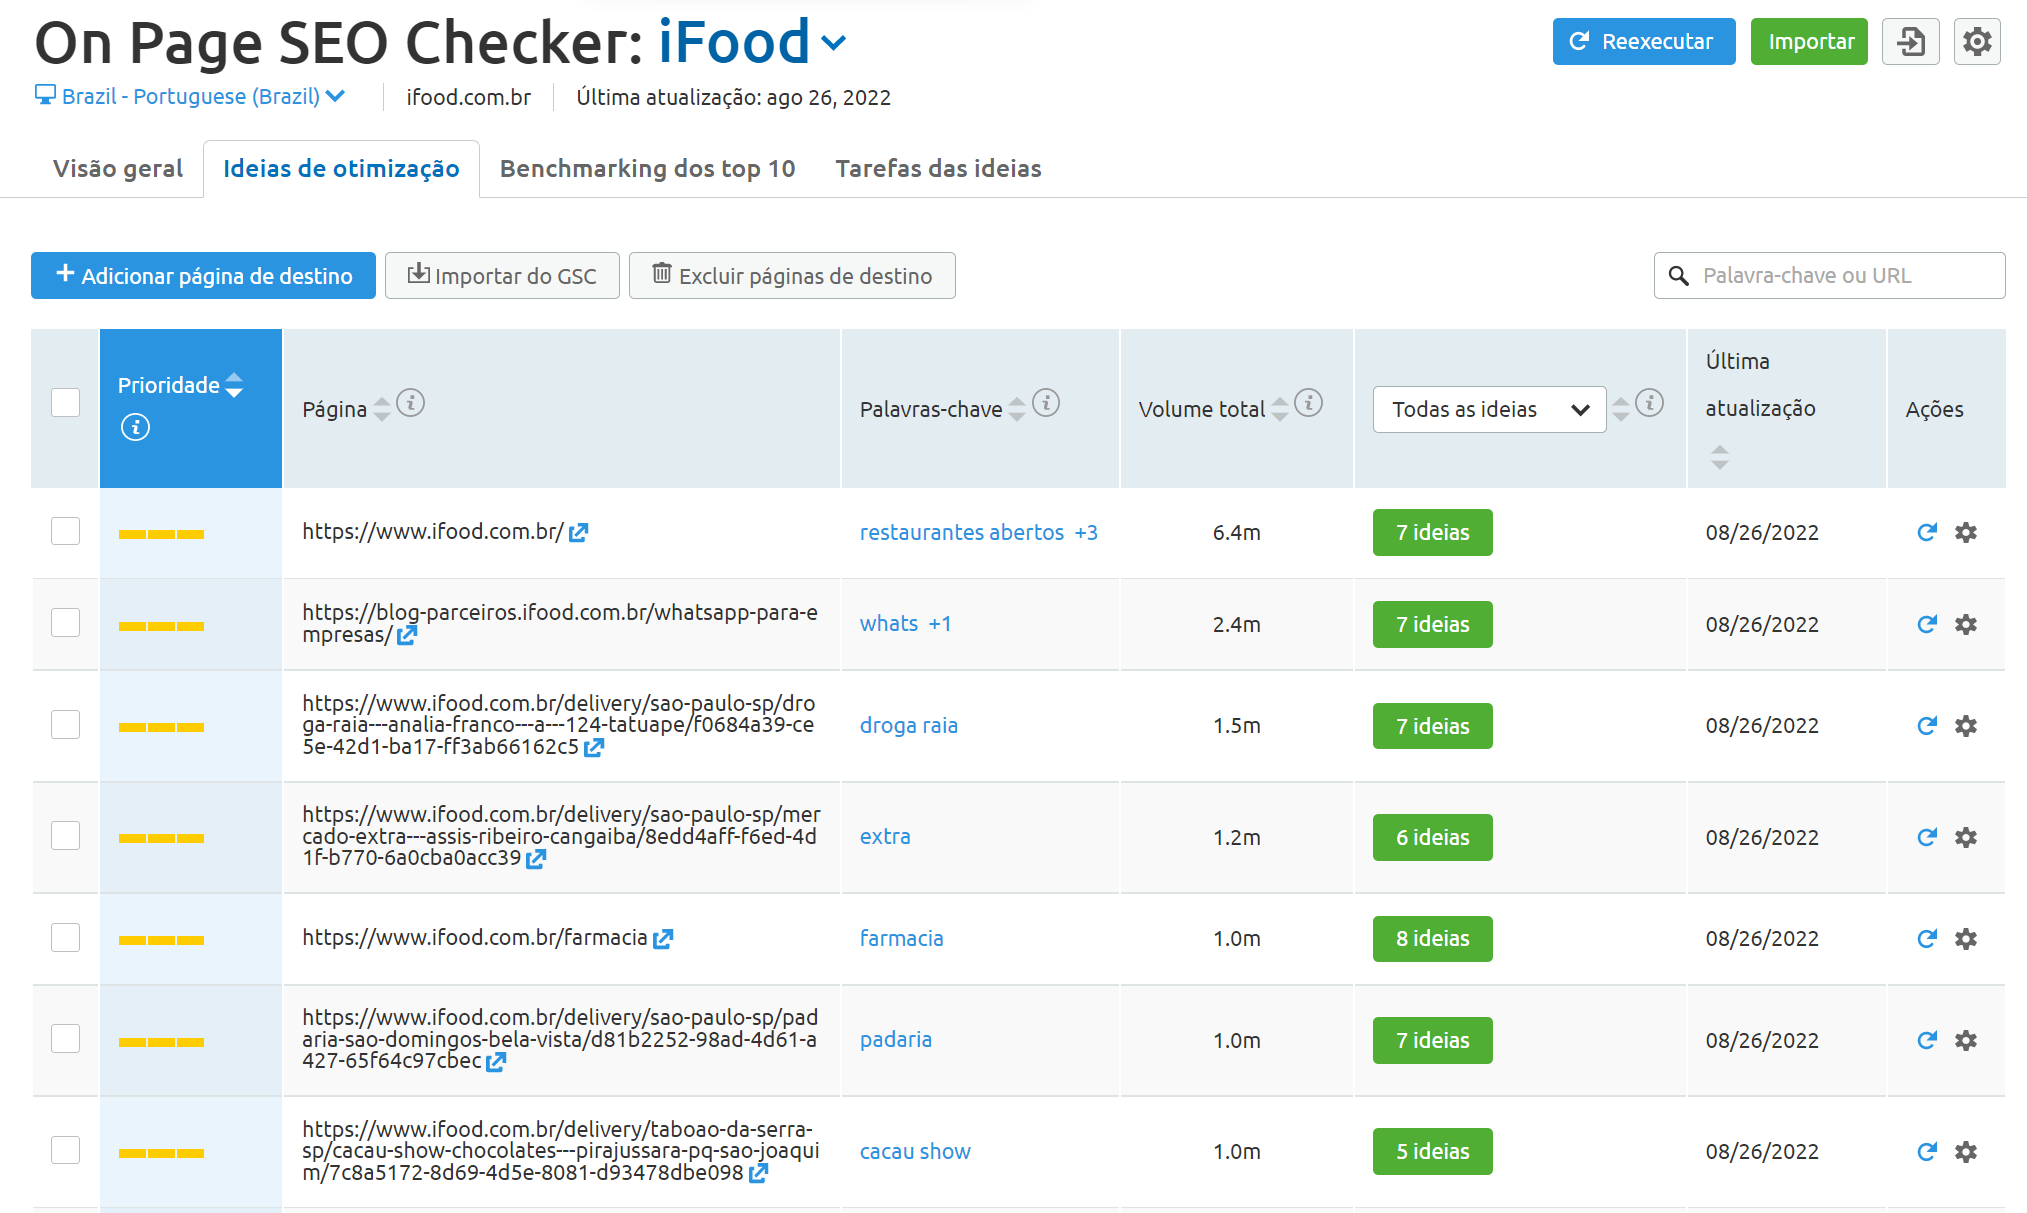This screenshot has width=2027, height=1213.
Task: Click the info icon under Prioridade header
Action: 135,428
